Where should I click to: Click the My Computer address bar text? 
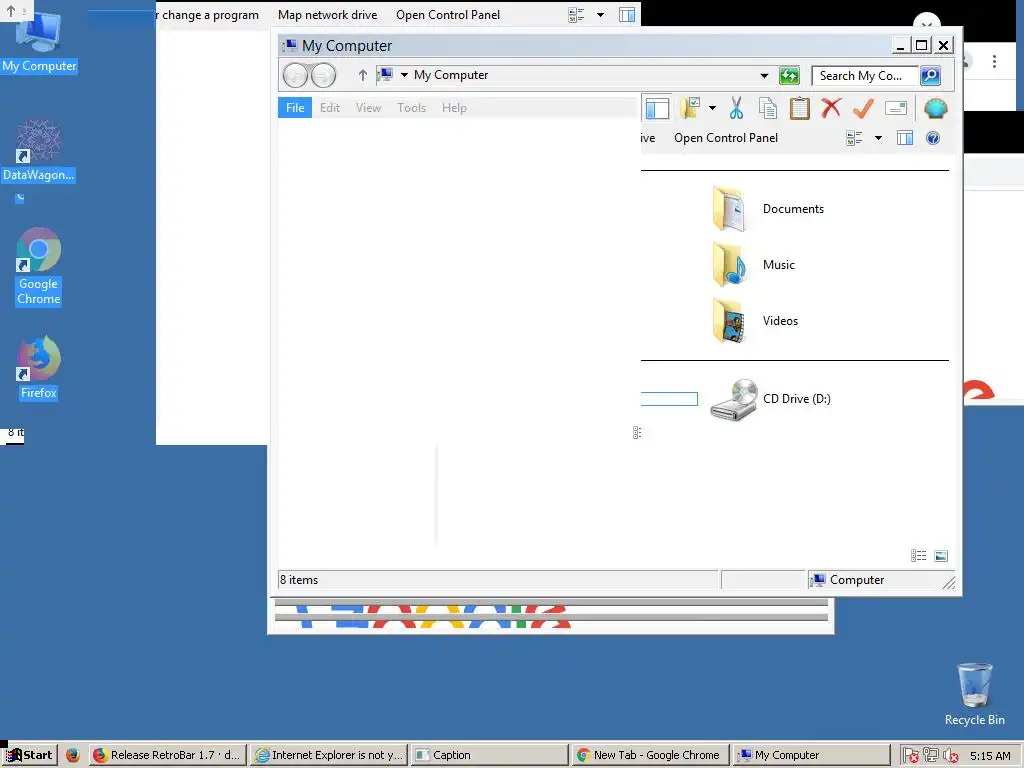(x=451, y=75)
